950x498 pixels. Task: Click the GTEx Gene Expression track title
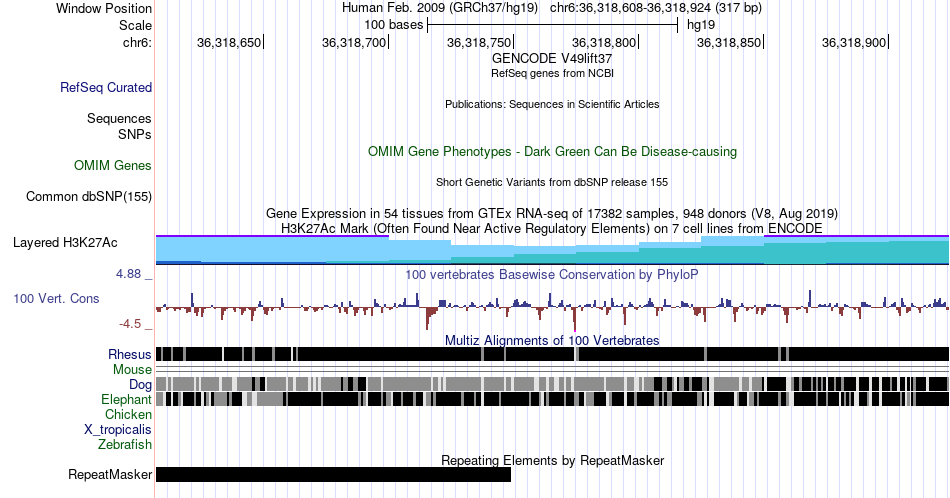click(552, 213)
